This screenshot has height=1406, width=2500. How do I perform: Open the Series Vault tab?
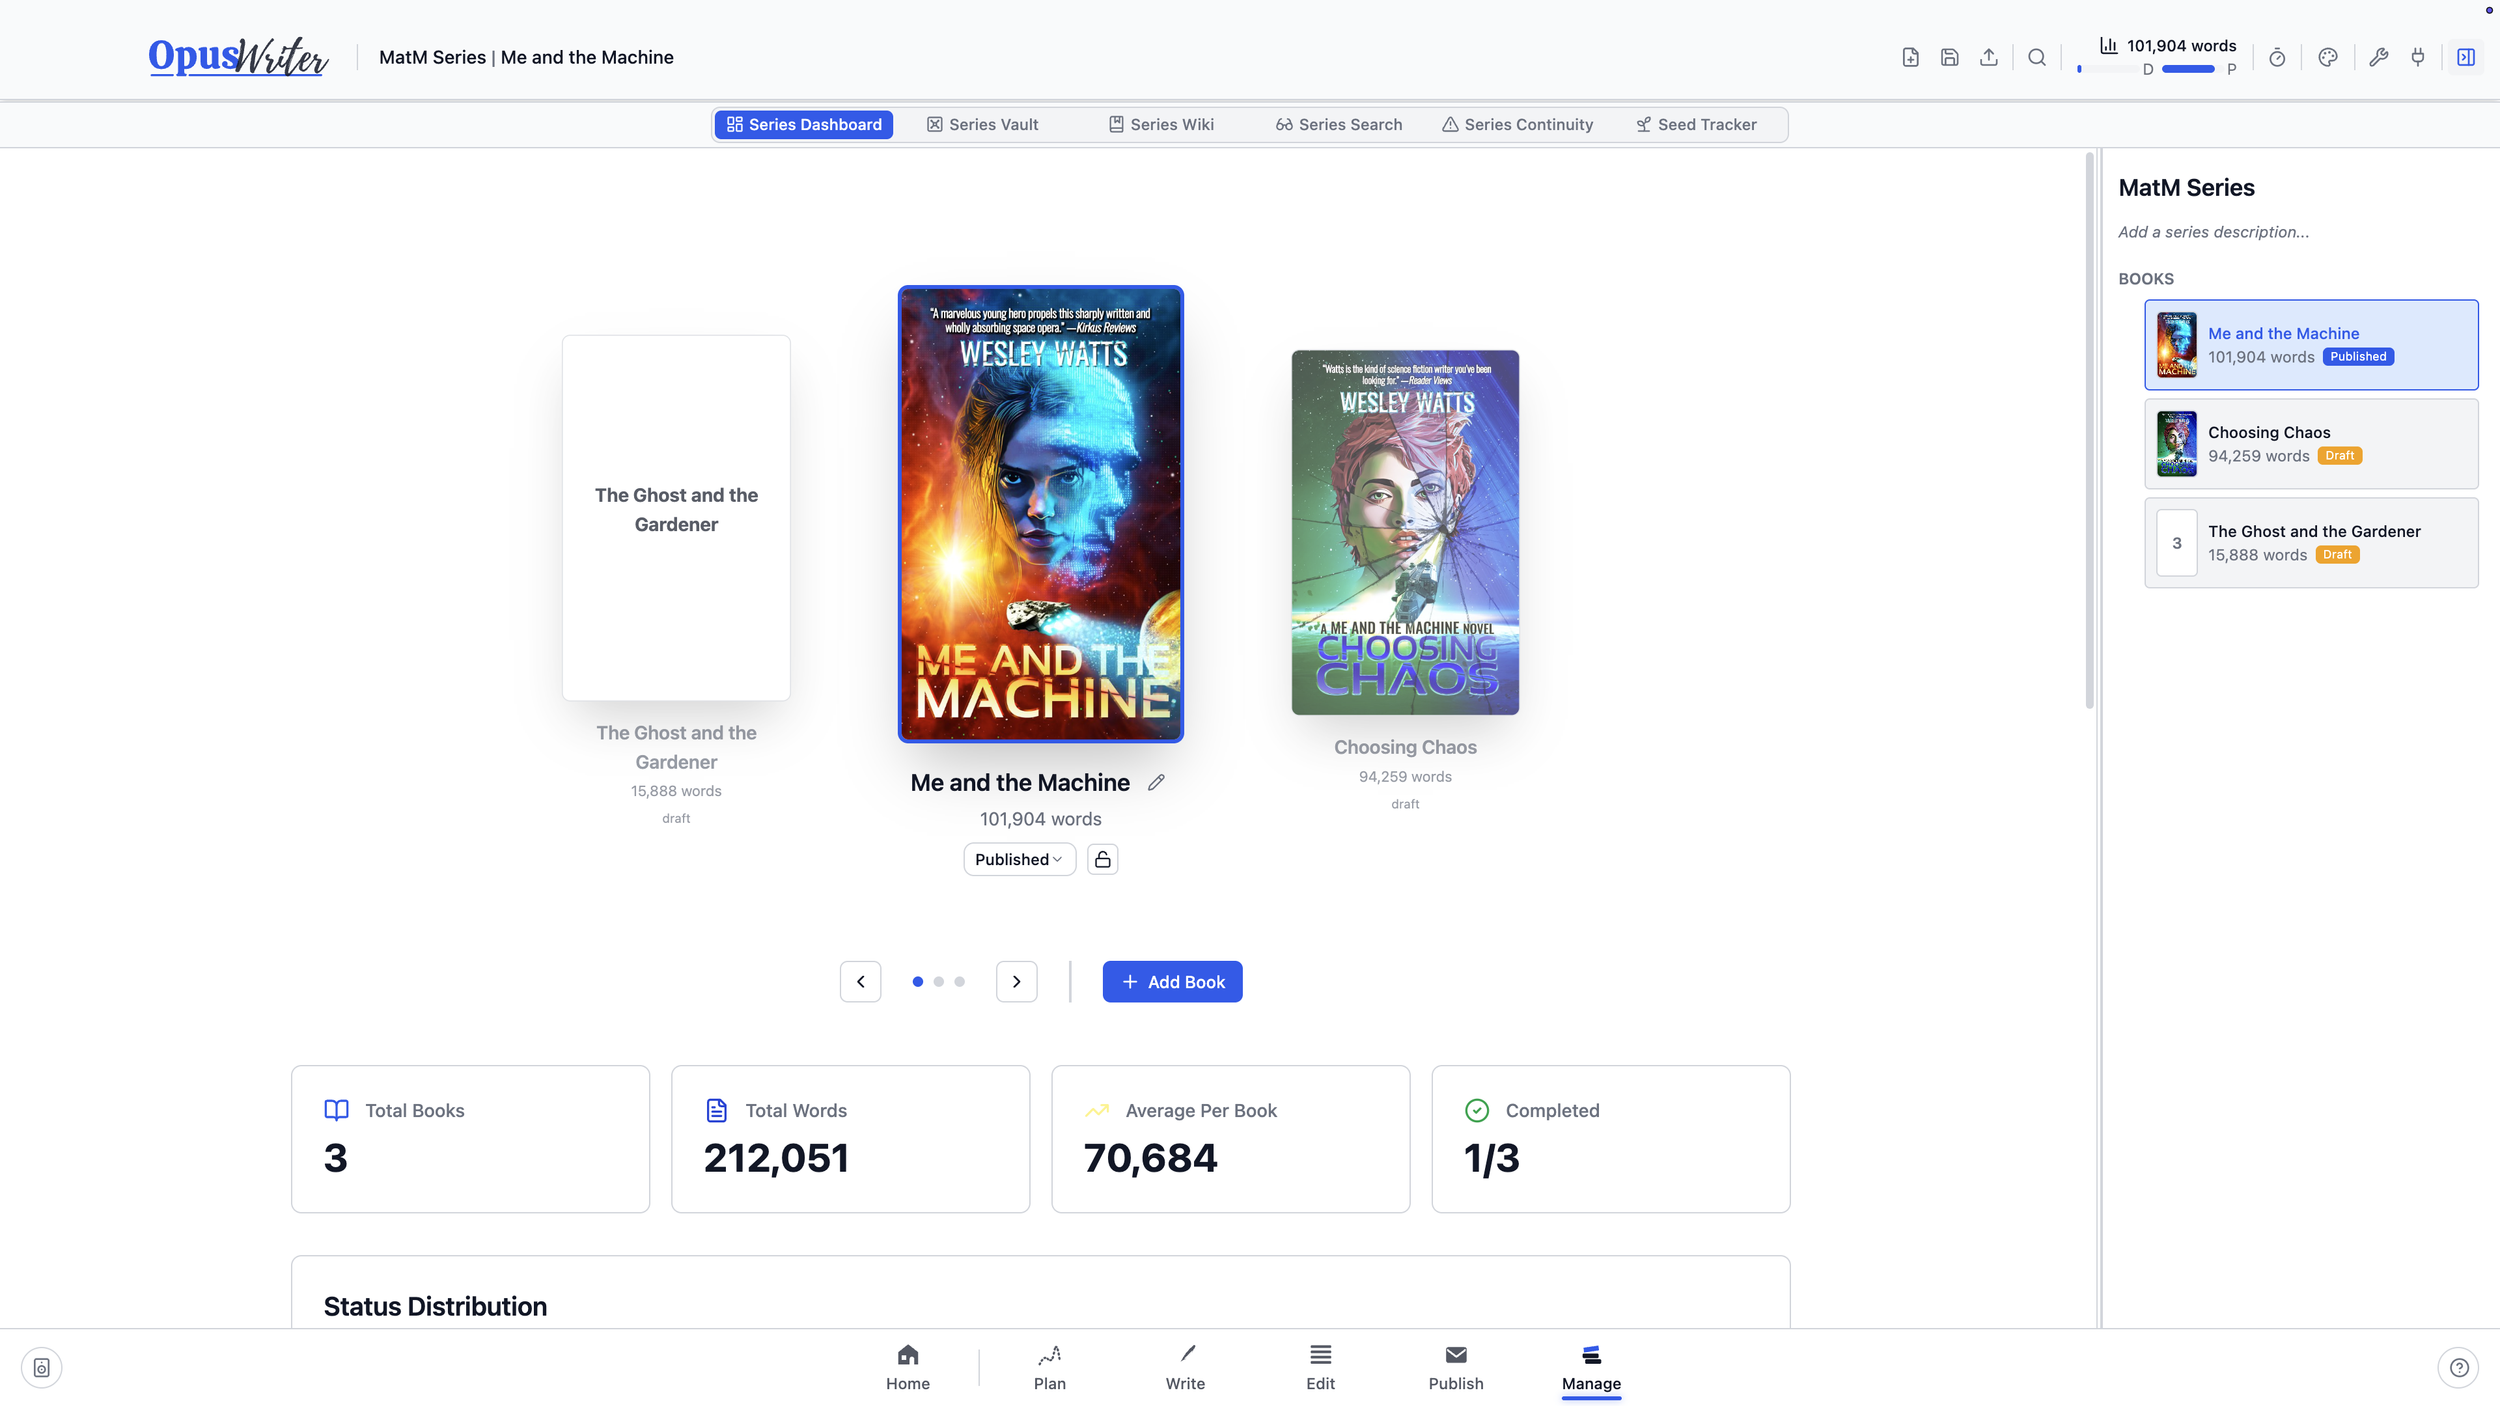[x=982, y=124]
